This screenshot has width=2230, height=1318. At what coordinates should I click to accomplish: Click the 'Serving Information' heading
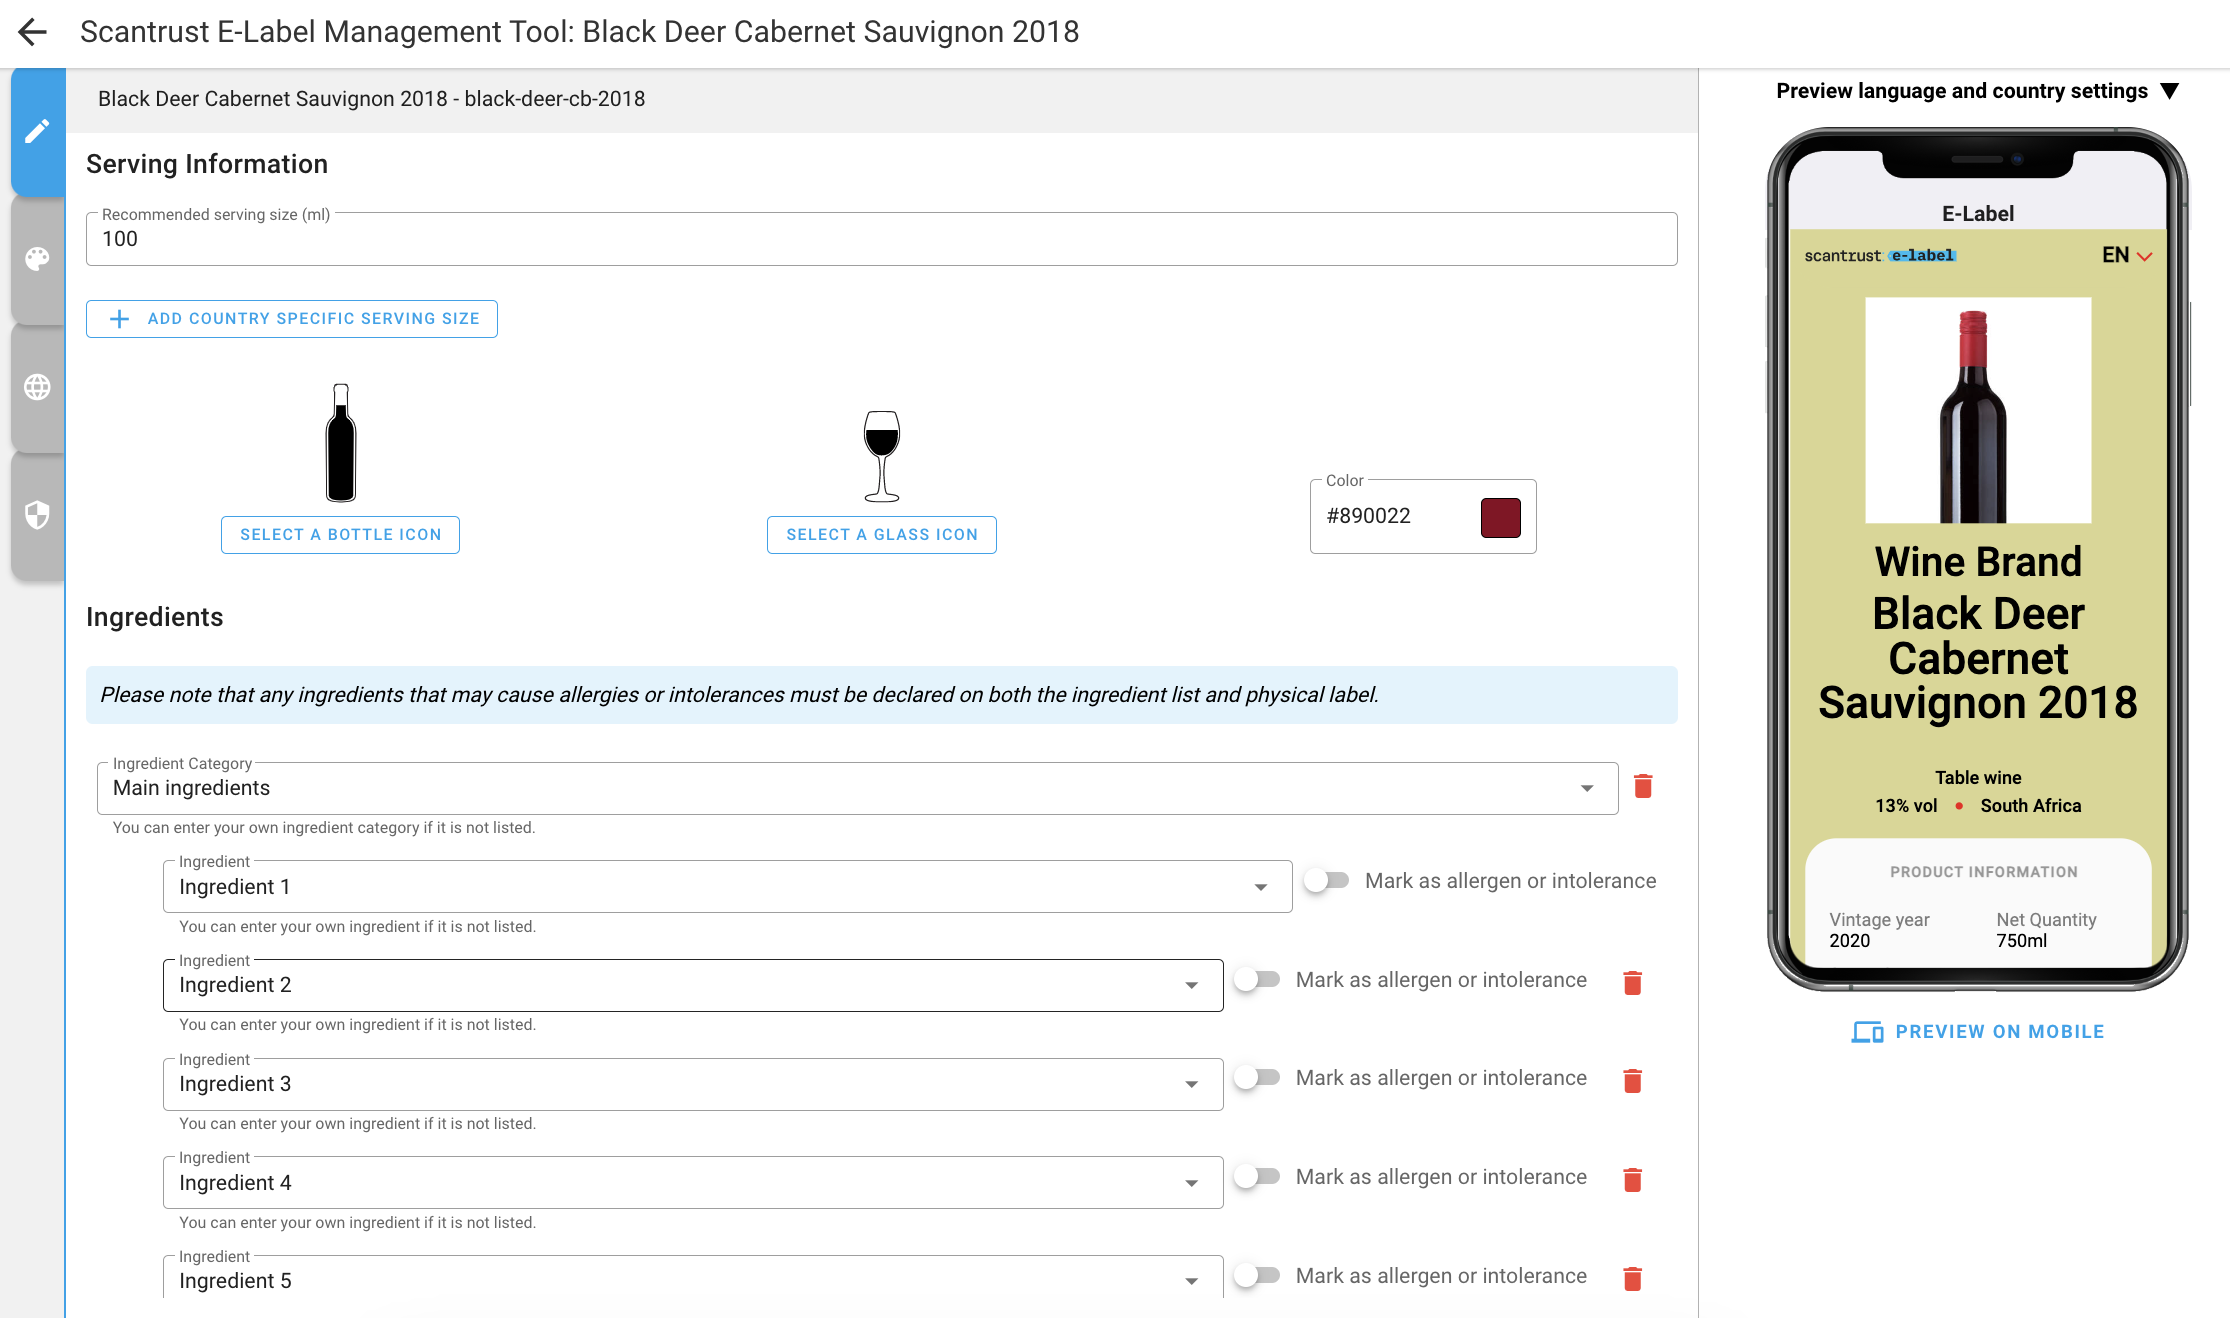point(207,164)
